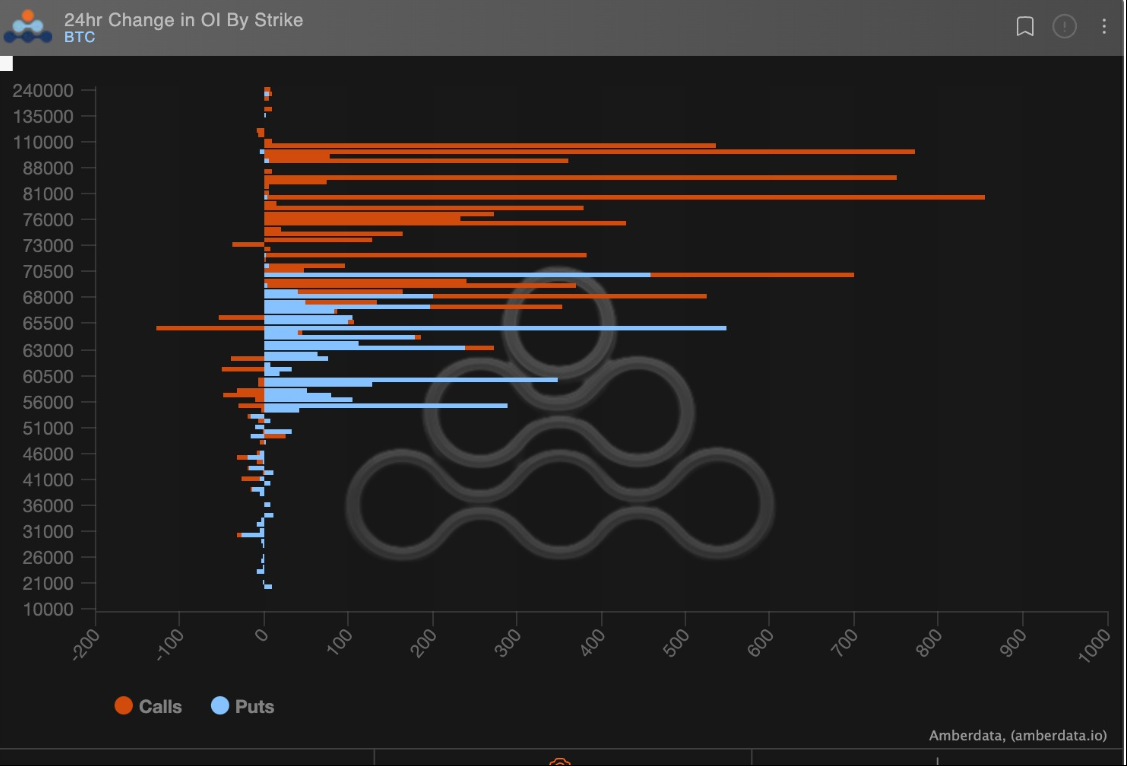Hide the Calls series via legend label
Viewport: 1127px width, 766px height.
[160, 707]
